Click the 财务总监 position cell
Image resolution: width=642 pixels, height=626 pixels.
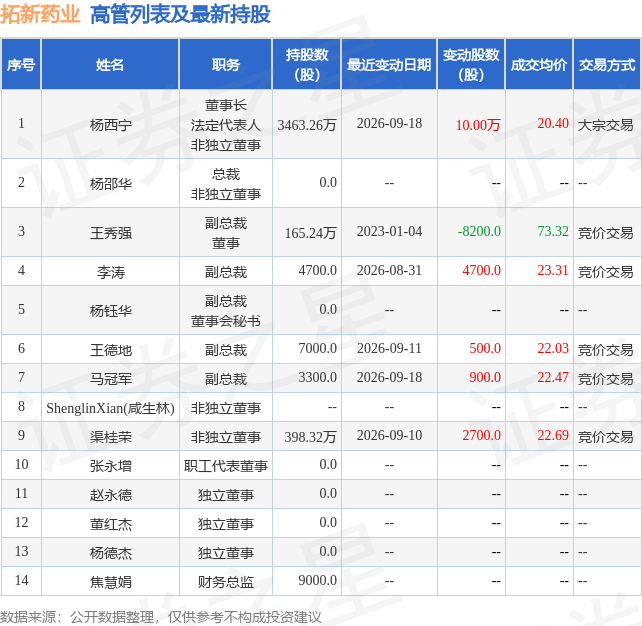226,582
